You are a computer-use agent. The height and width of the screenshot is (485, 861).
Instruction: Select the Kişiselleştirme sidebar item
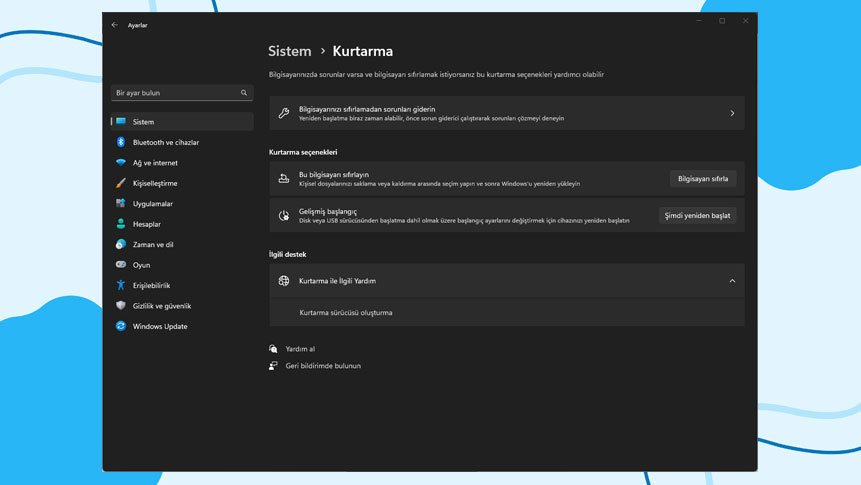pyautogui.click(x=155, y=183)
